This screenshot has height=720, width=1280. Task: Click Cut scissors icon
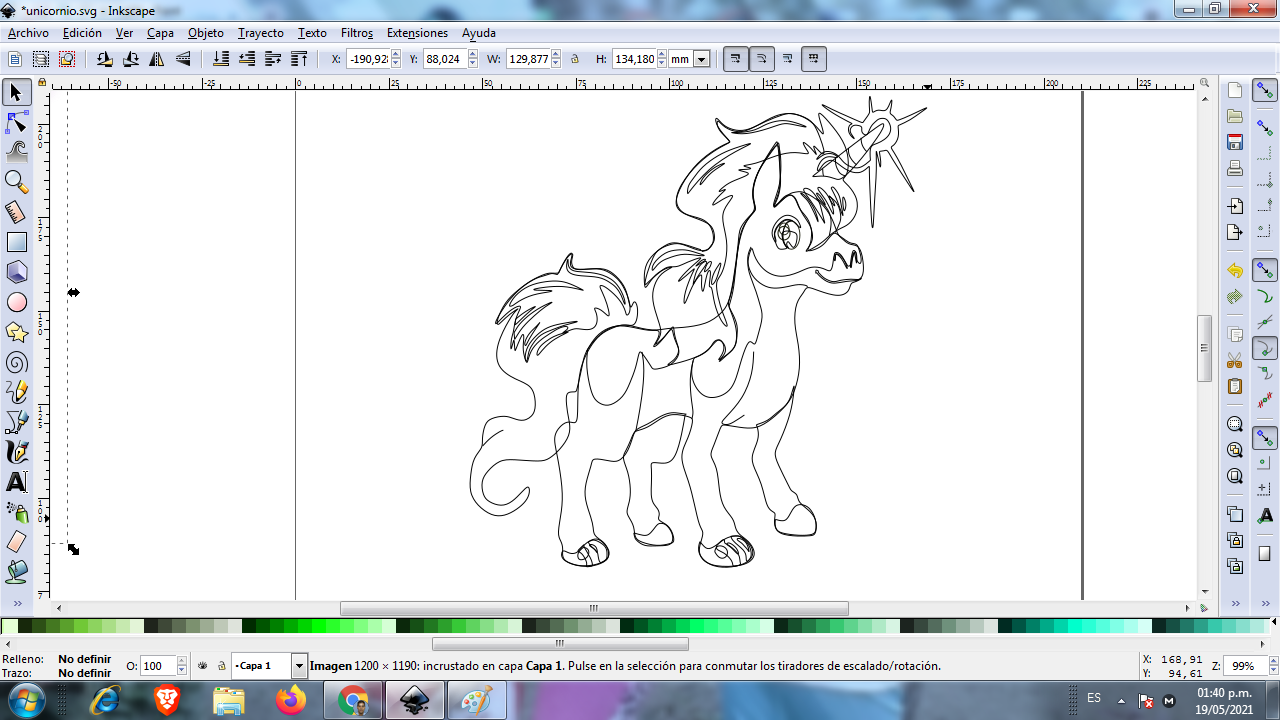pos(1235,360)
